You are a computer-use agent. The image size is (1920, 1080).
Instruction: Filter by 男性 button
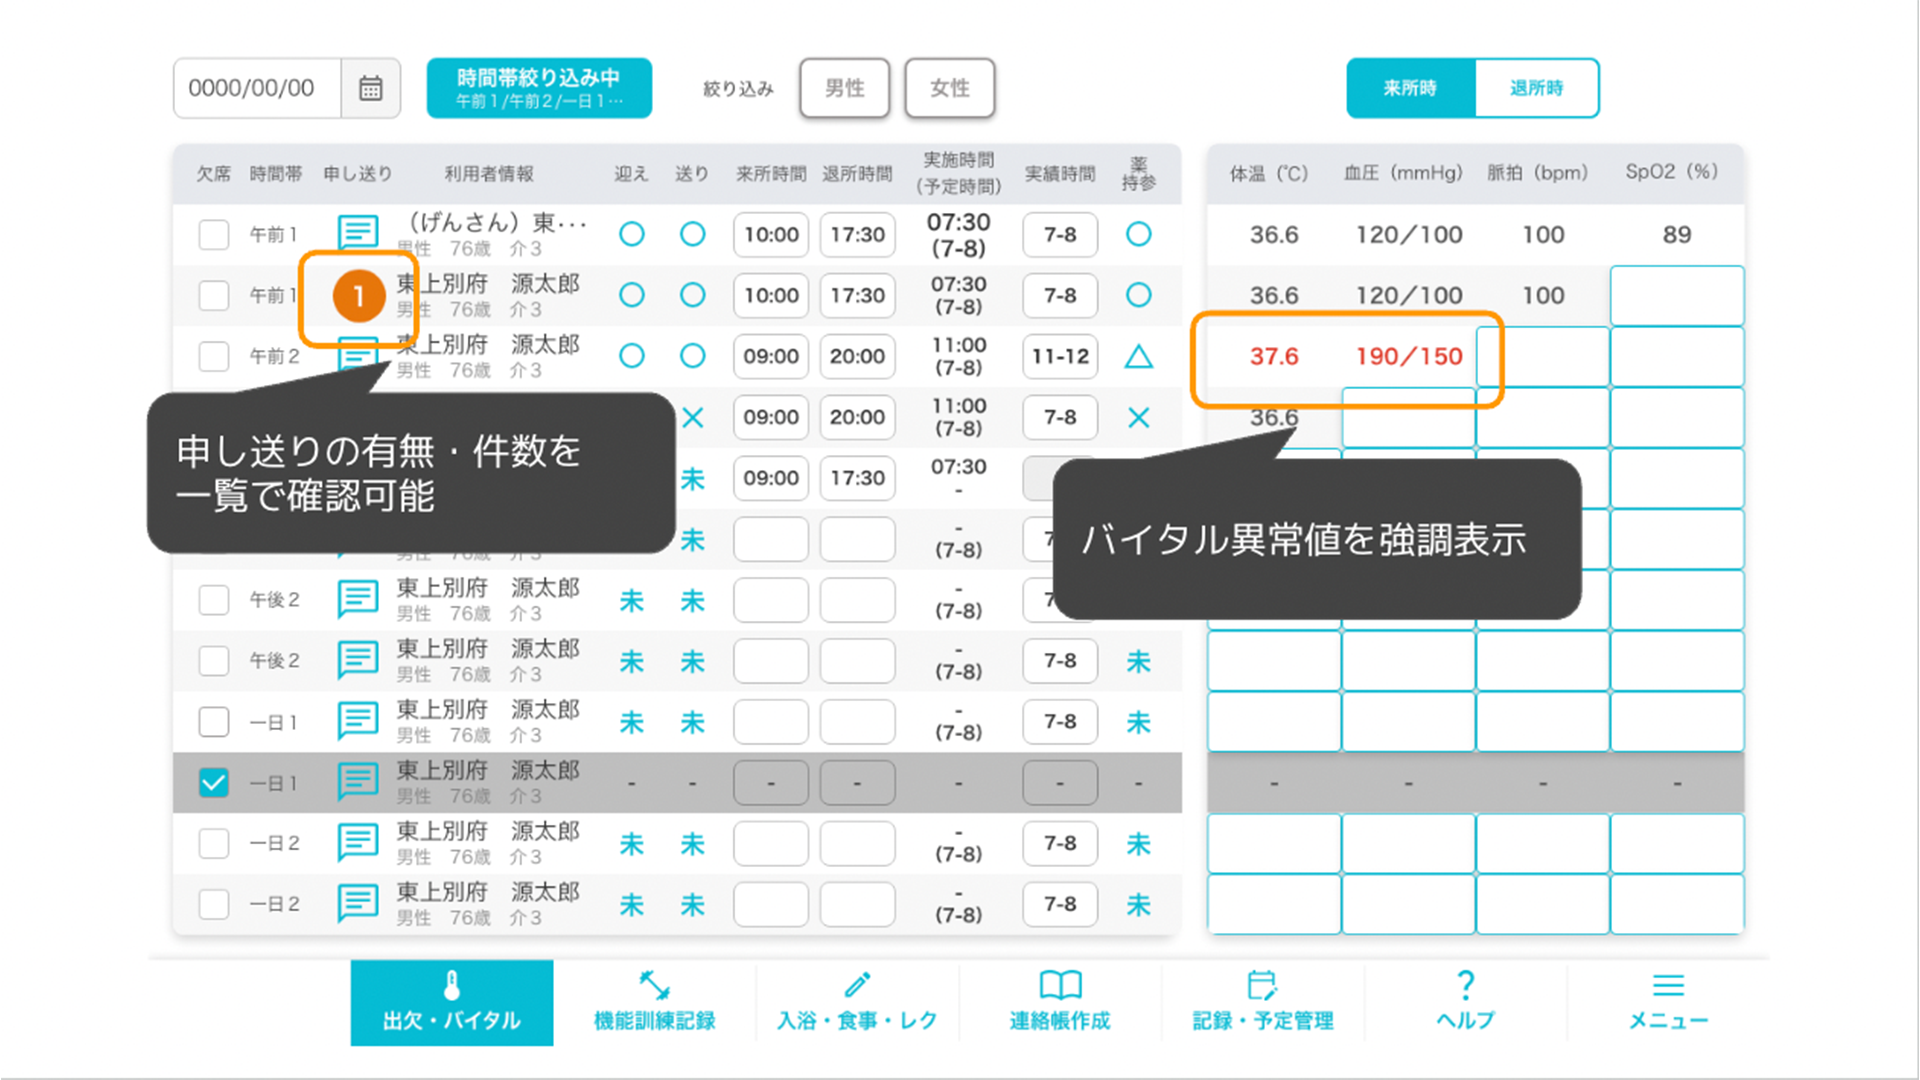click(x=844, y=88)
